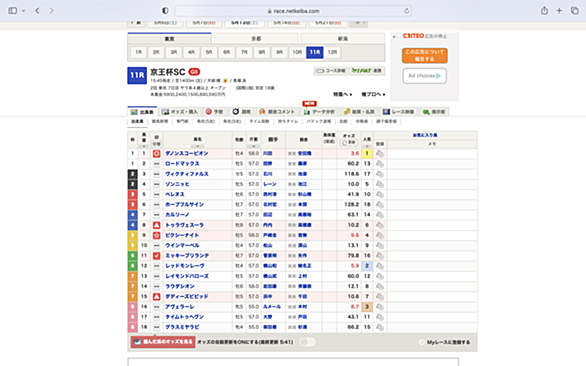Open sort dropdown under 馬名 column
Screen dimensions: 586x366
pos(197,146)
